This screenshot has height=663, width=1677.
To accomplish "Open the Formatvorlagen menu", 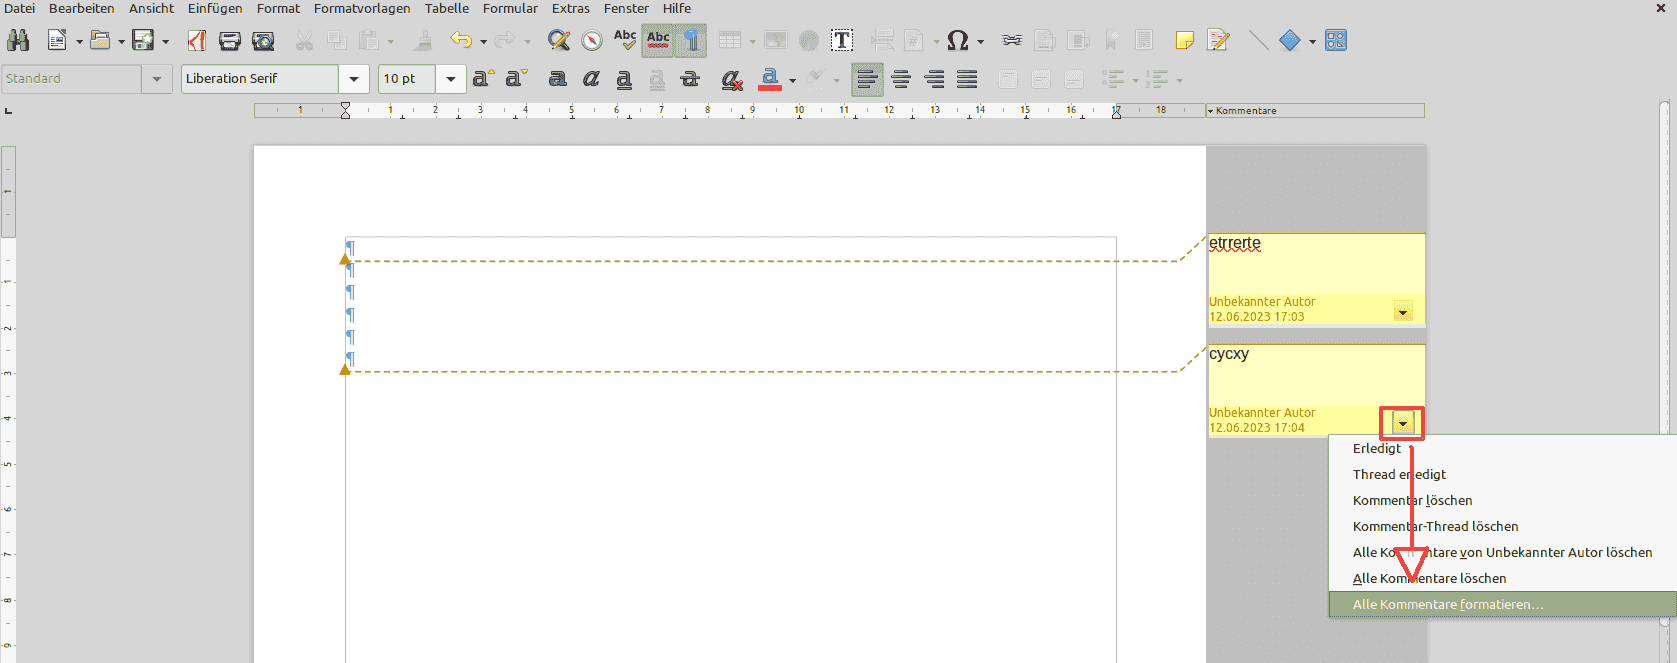I will 362,8.
